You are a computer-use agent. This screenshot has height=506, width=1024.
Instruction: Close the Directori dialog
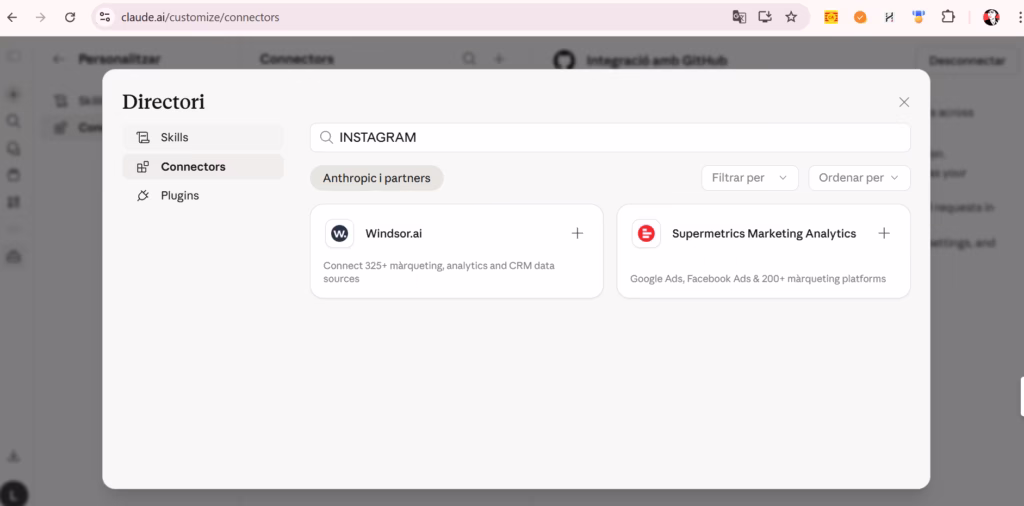(904, 102)
